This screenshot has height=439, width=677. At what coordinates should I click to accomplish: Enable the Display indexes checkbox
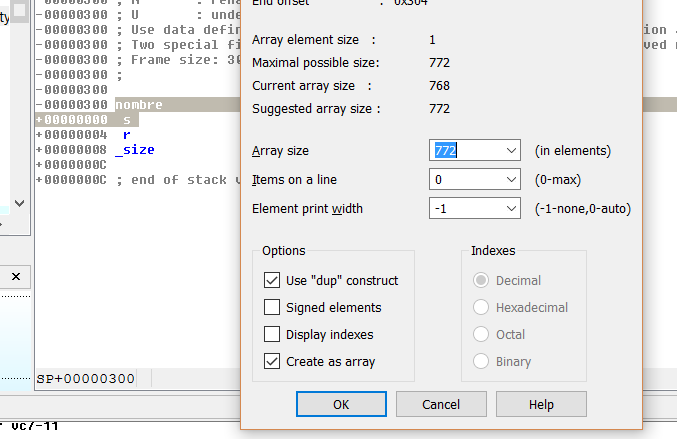click(272, 335)
